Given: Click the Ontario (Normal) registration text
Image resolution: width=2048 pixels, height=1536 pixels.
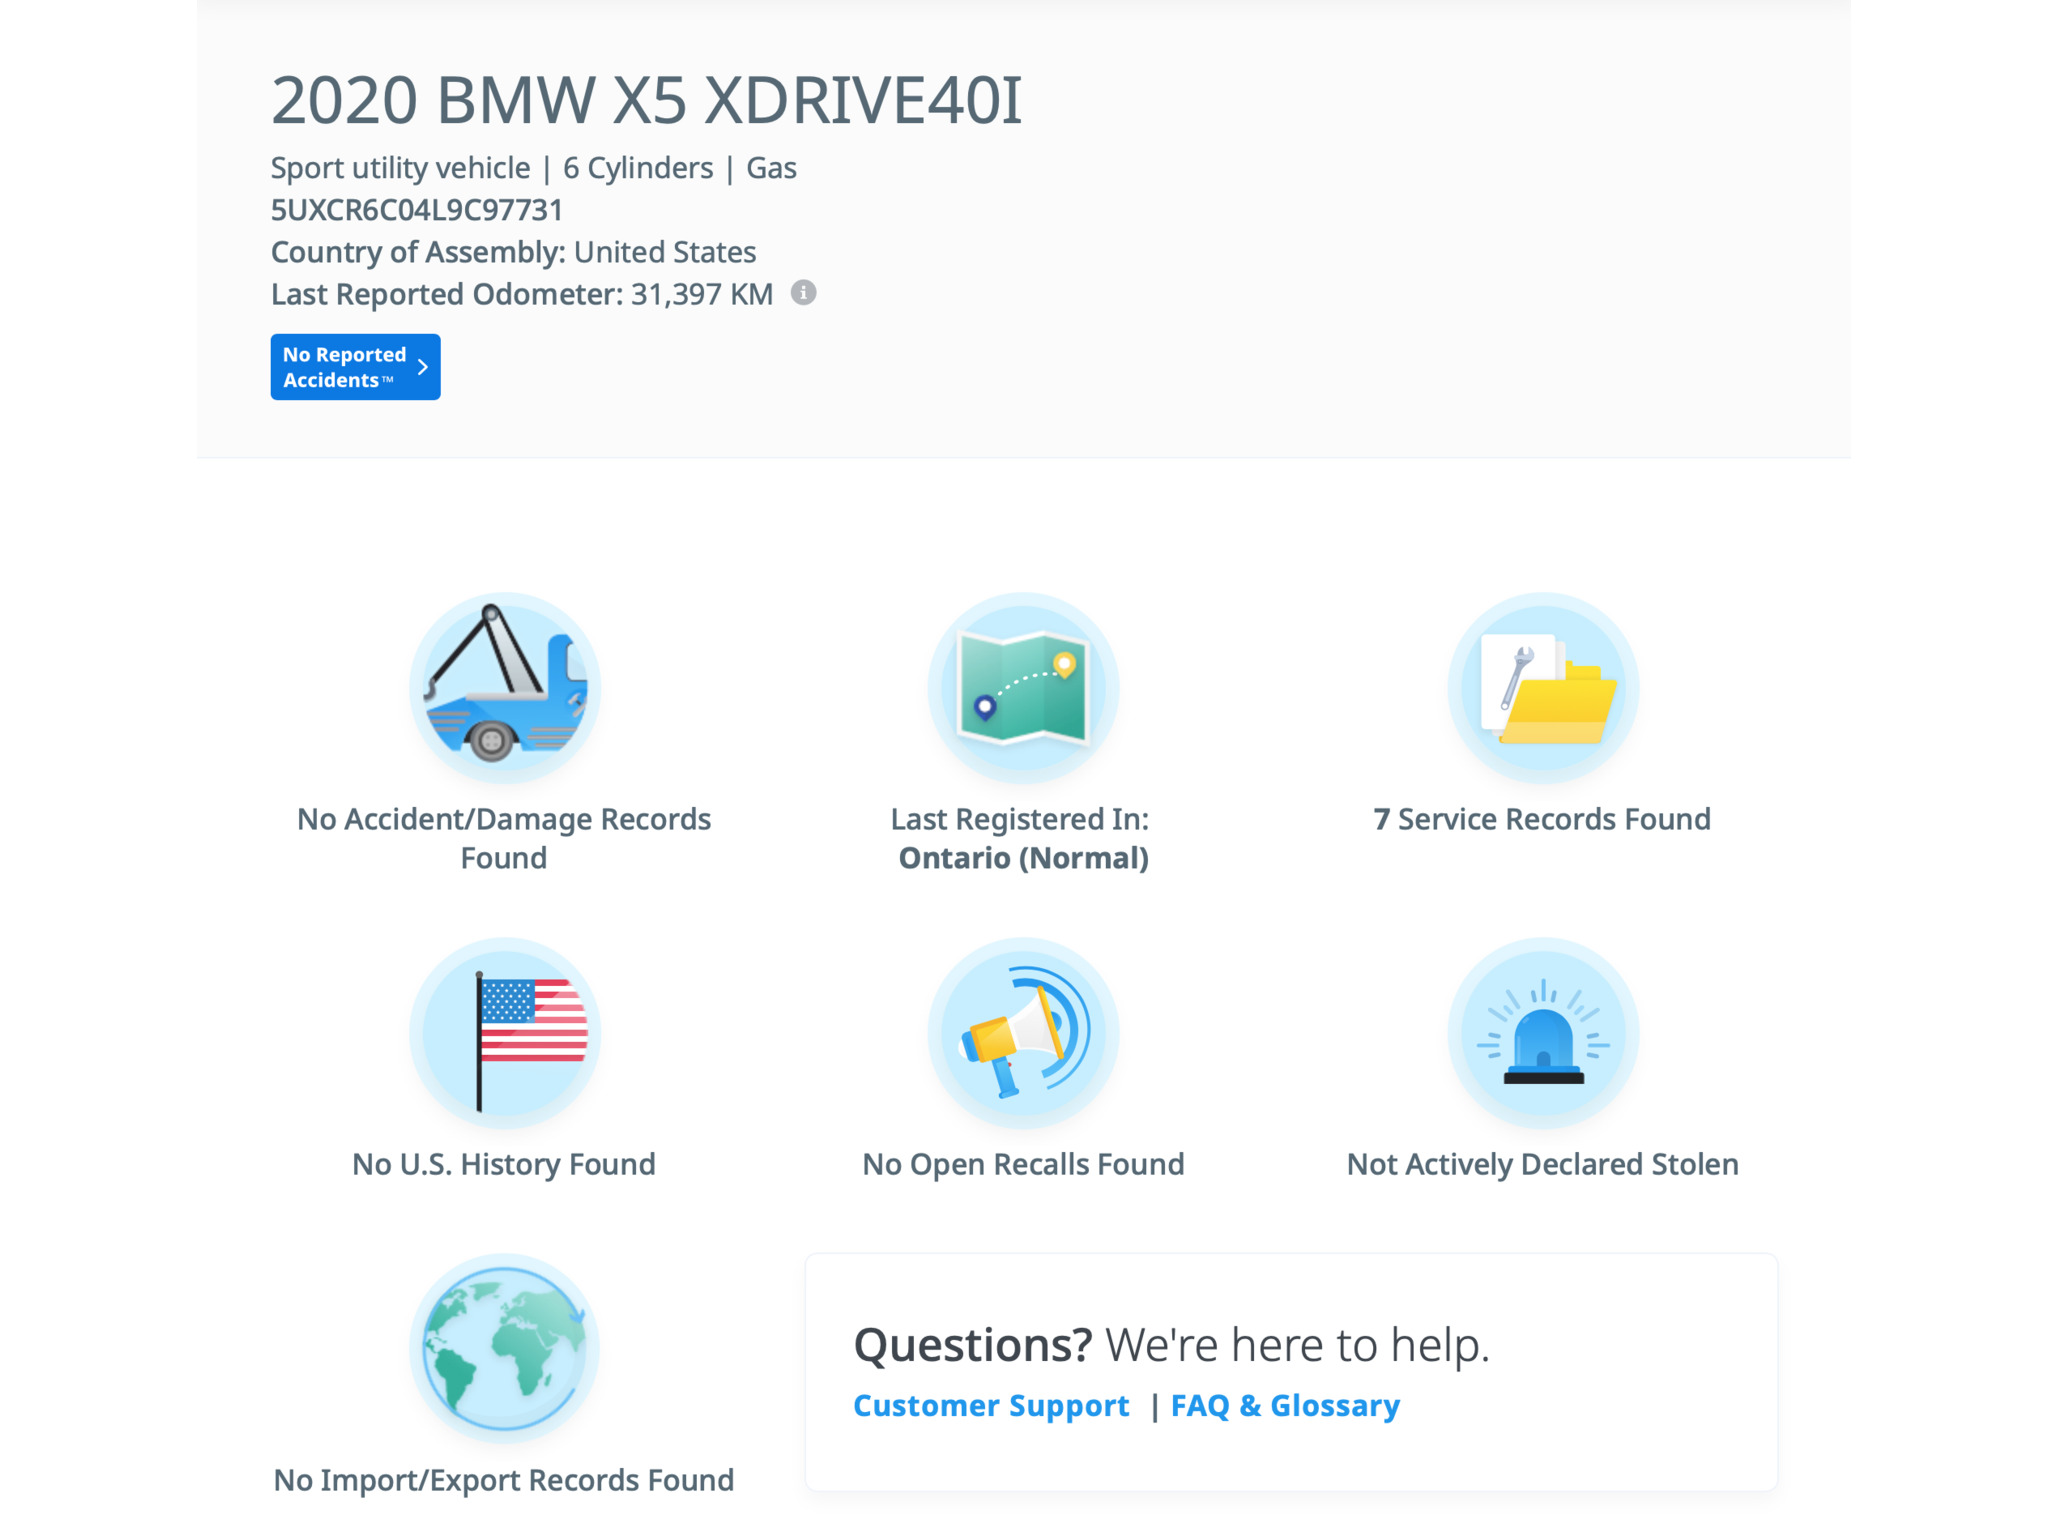Looking at the screenshot, I should tap(1023, 858).
